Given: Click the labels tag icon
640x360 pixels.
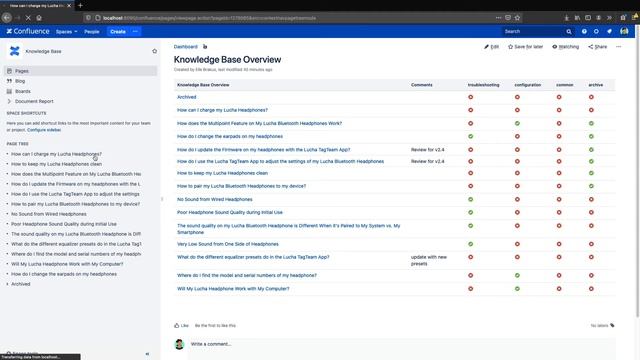Looking at the screenshot, I should (612, 325).
